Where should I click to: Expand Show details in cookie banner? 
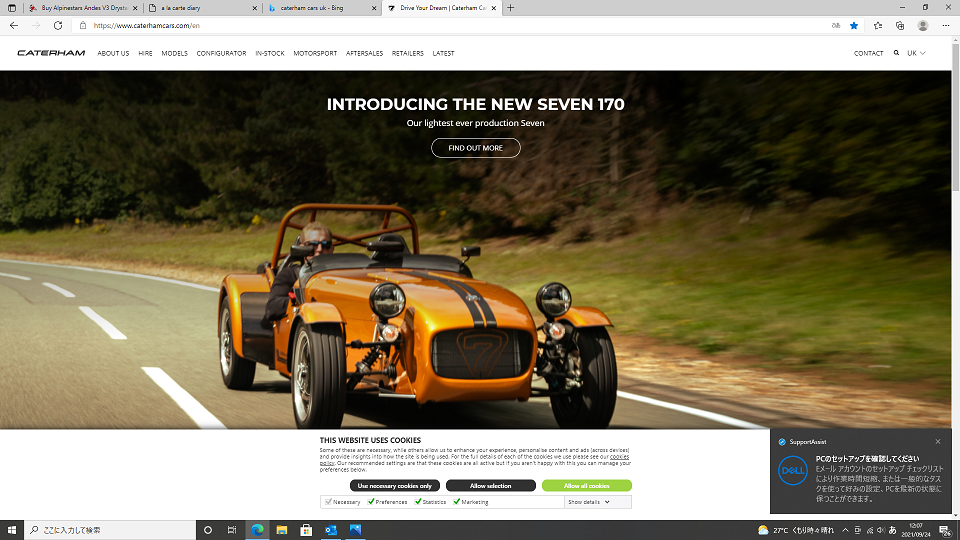tap(589, 502)
